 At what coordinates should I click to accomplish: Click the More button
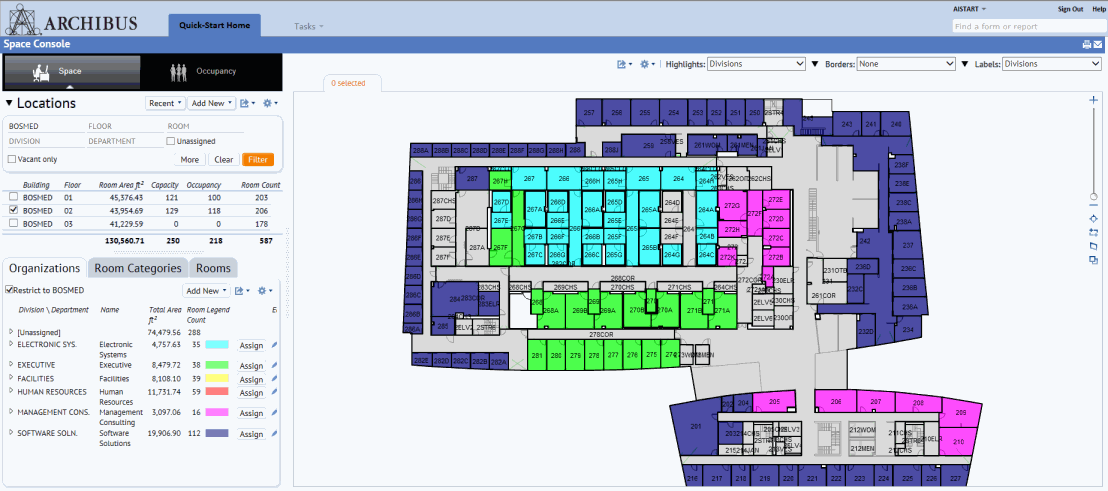[189, 160]
